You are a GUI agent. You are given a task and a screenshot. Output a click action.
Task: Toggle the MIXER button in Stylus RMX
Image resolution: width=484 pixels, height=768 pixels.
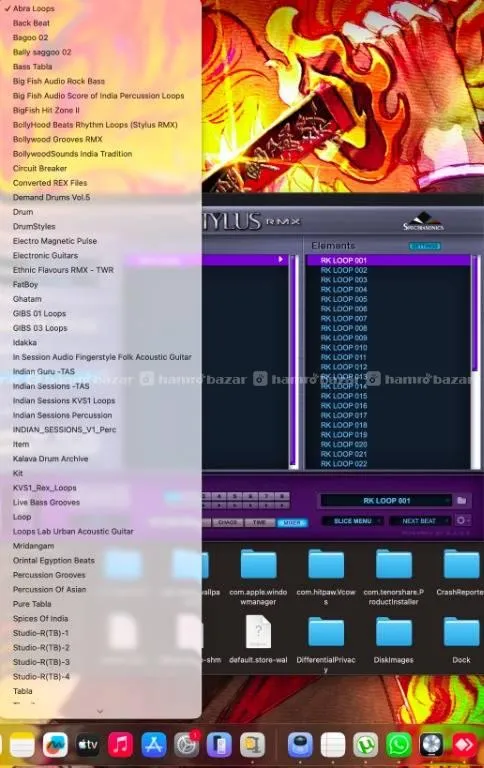(292, 523)
